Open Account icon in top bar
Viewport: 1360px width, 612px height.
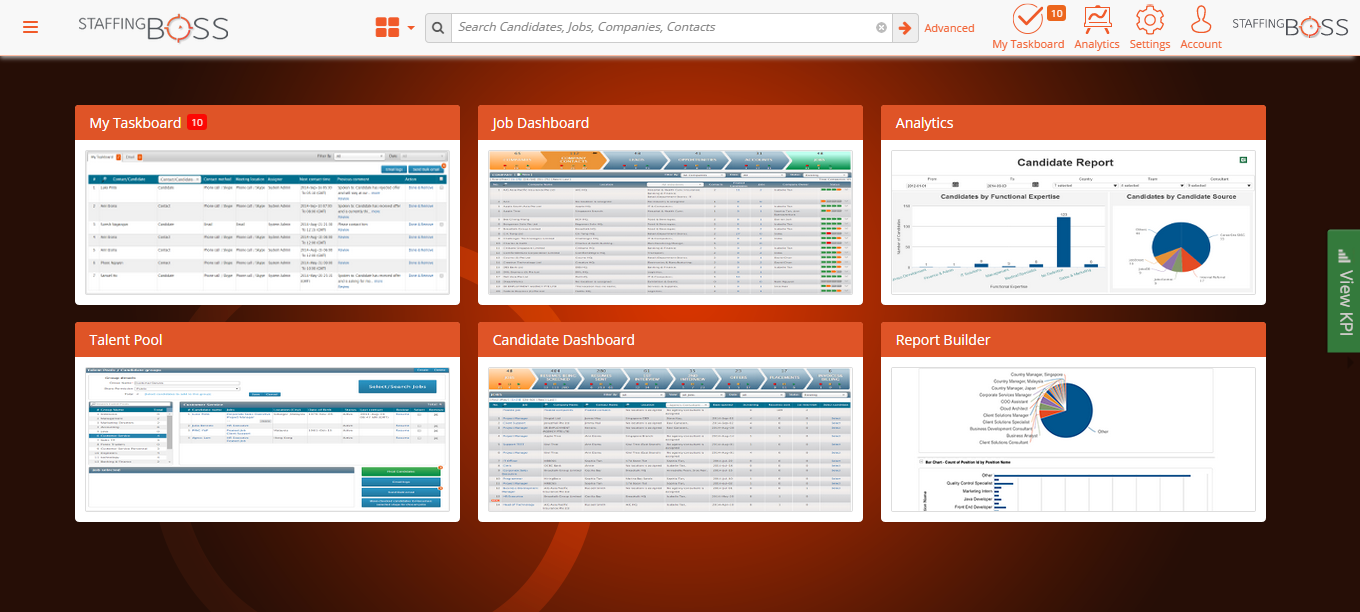1201,28
